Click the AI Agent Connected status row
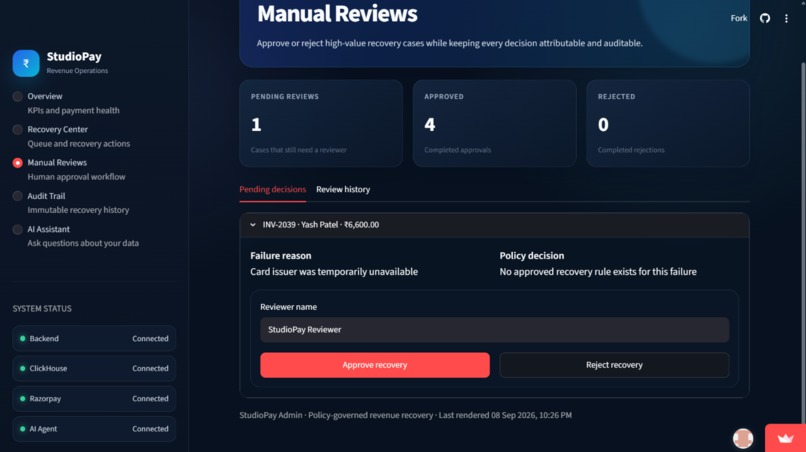Viewport: 806px width, 452px height. (94, 428)
